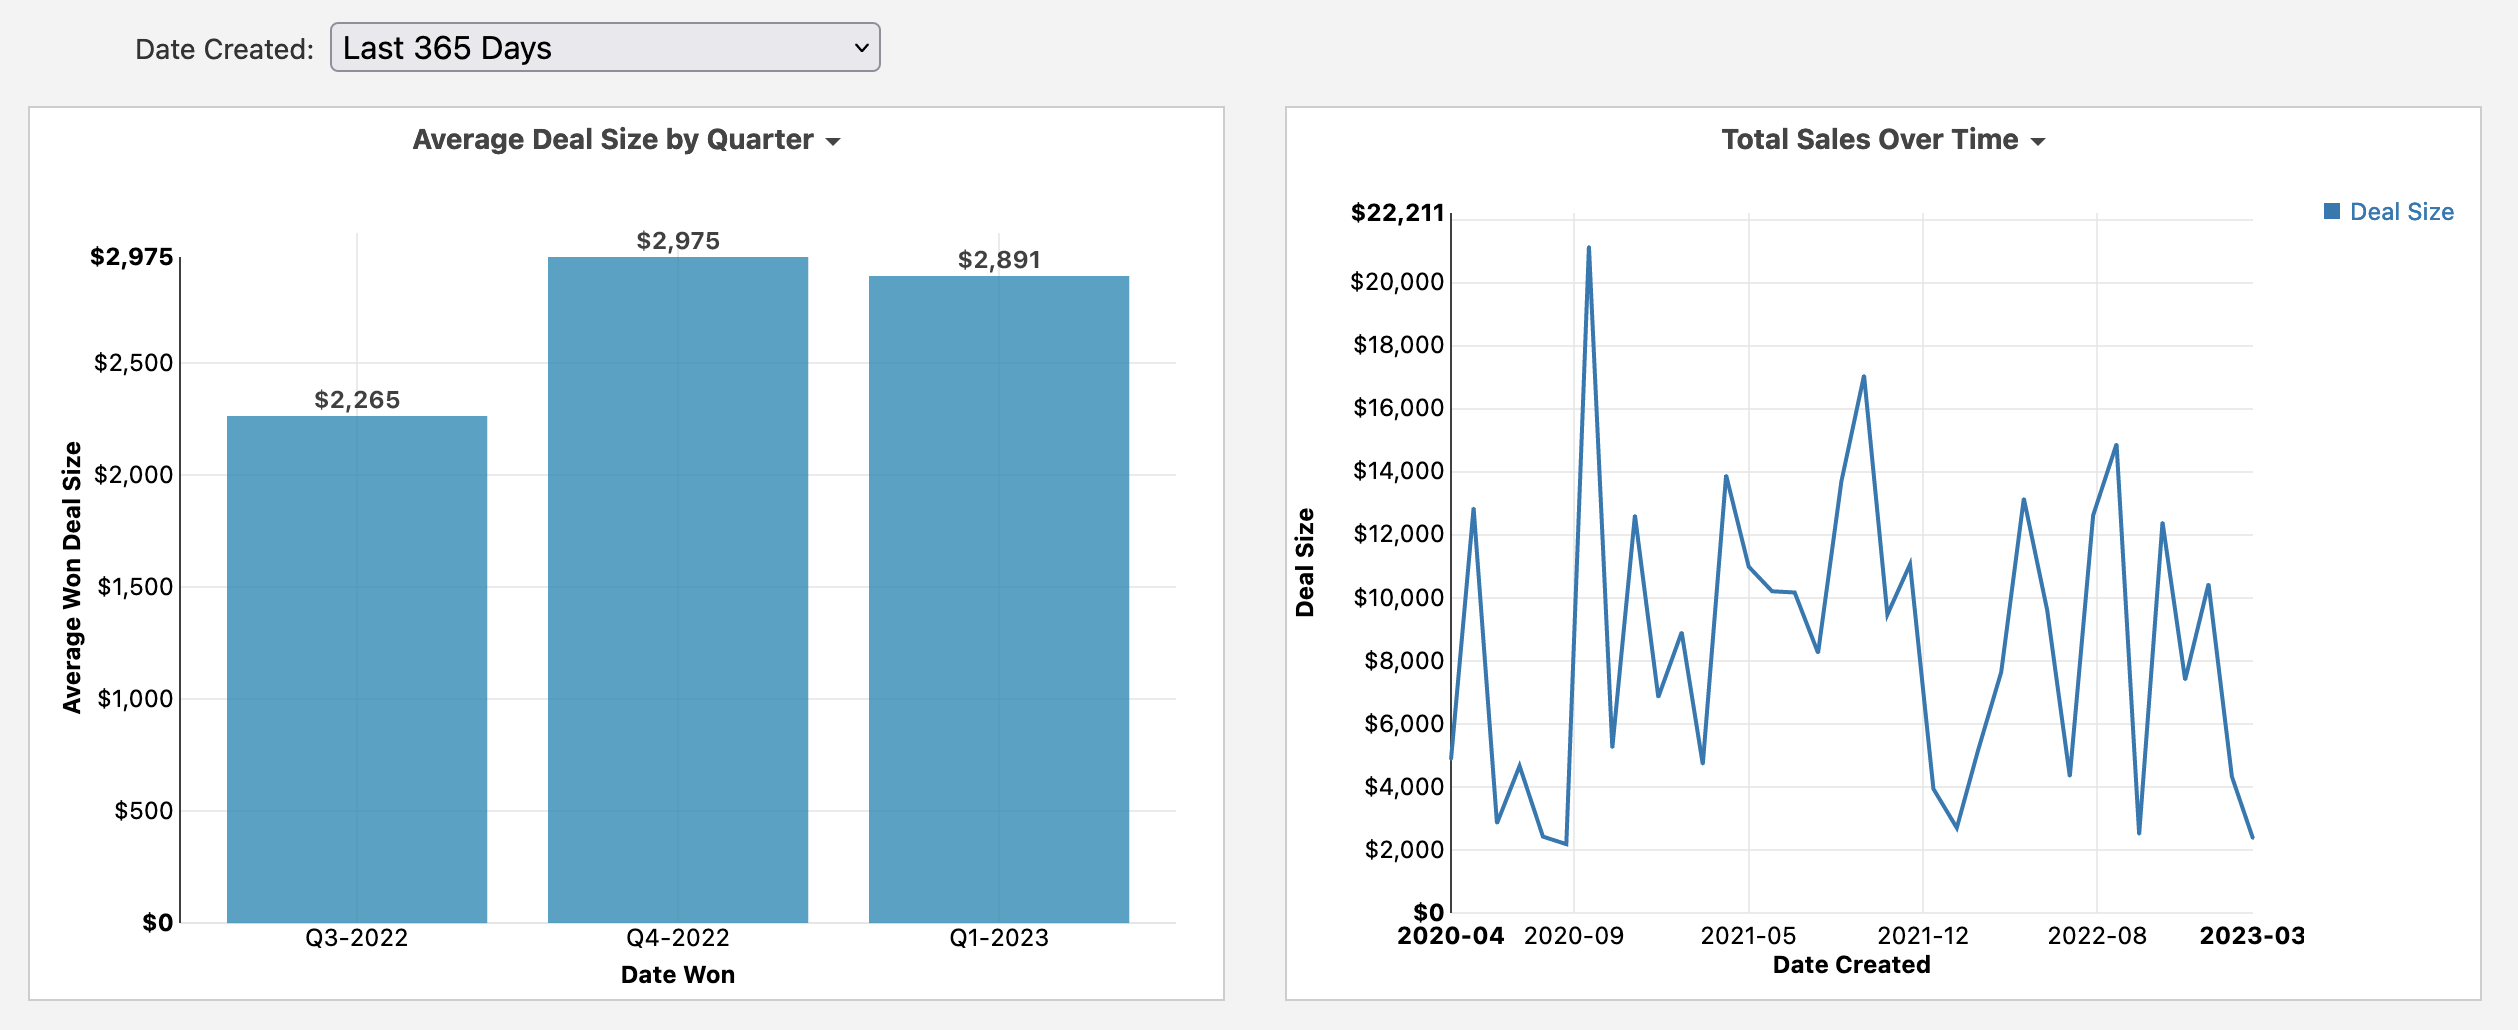
Task: Click the $2,975 data label
Action: click(677, 240)
